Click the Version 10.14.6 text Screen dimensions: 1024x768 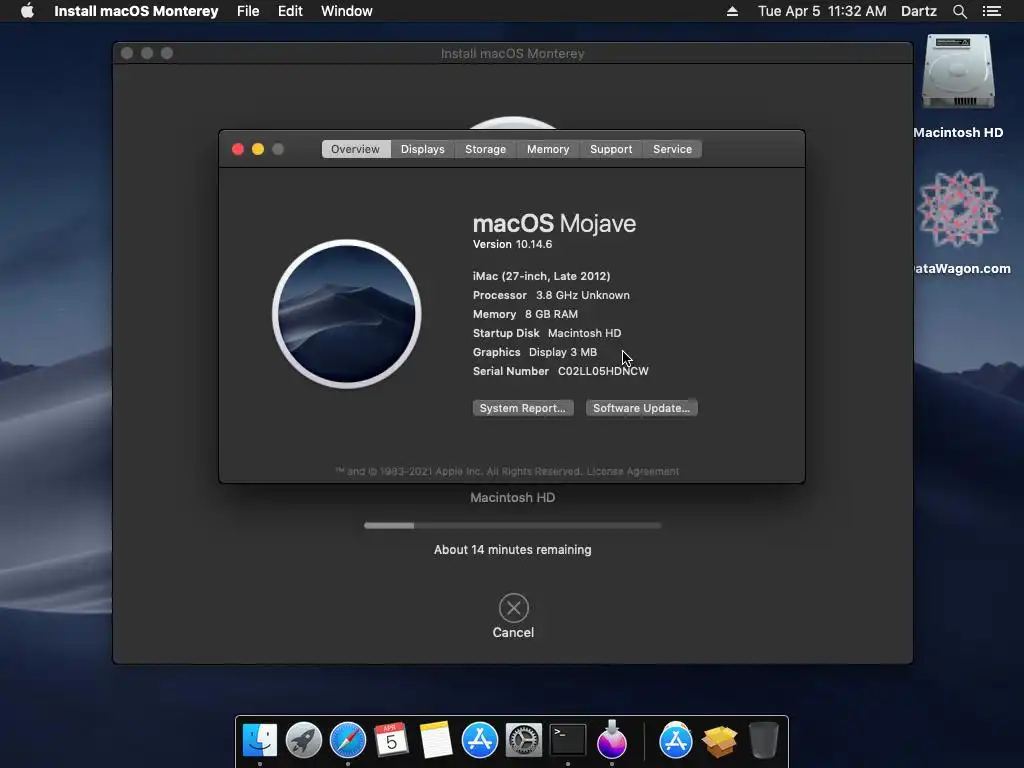tap(513, 244)
